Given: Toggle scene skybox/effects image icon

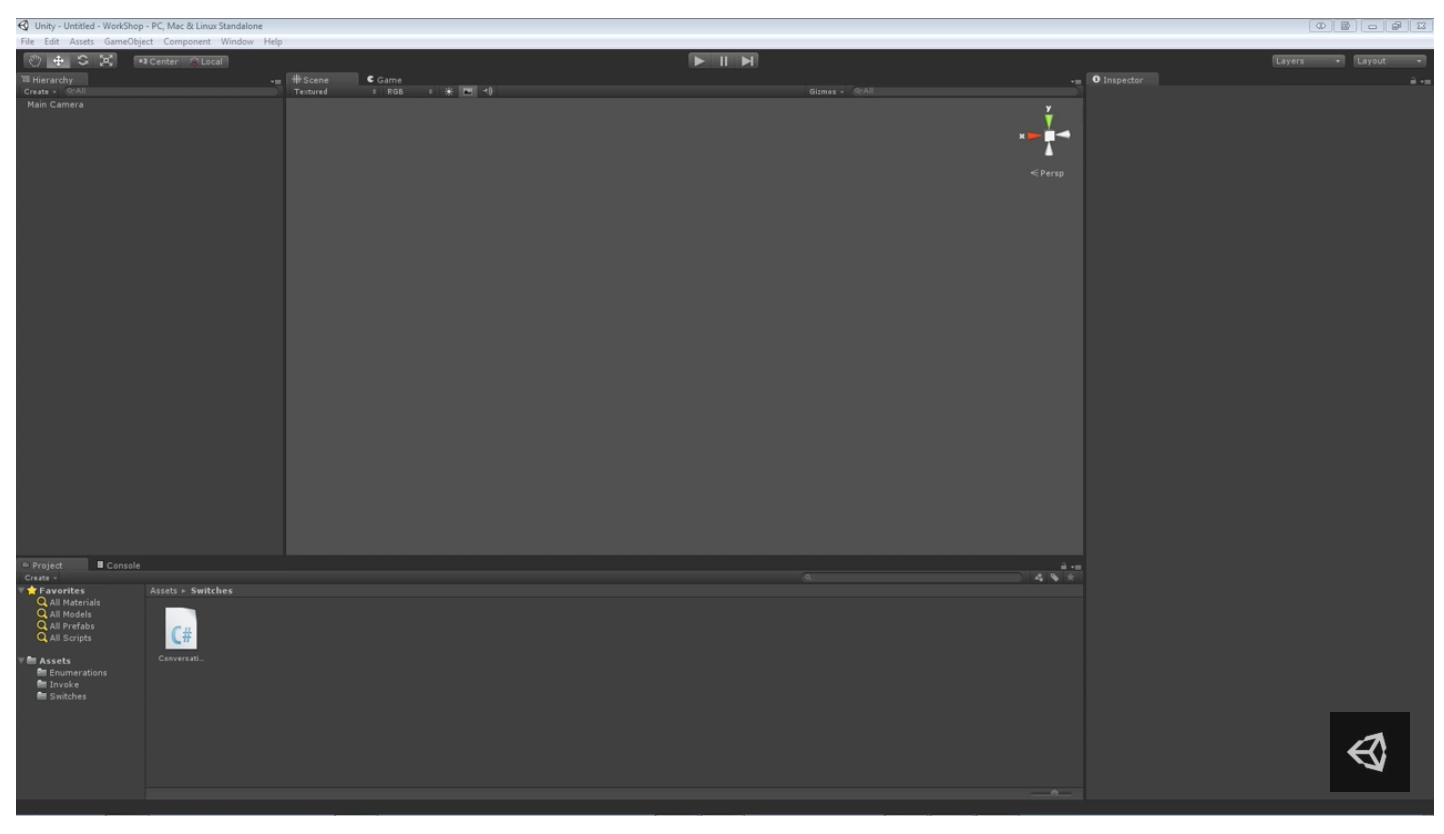Looking at the screenshot, I should [467, 91].
